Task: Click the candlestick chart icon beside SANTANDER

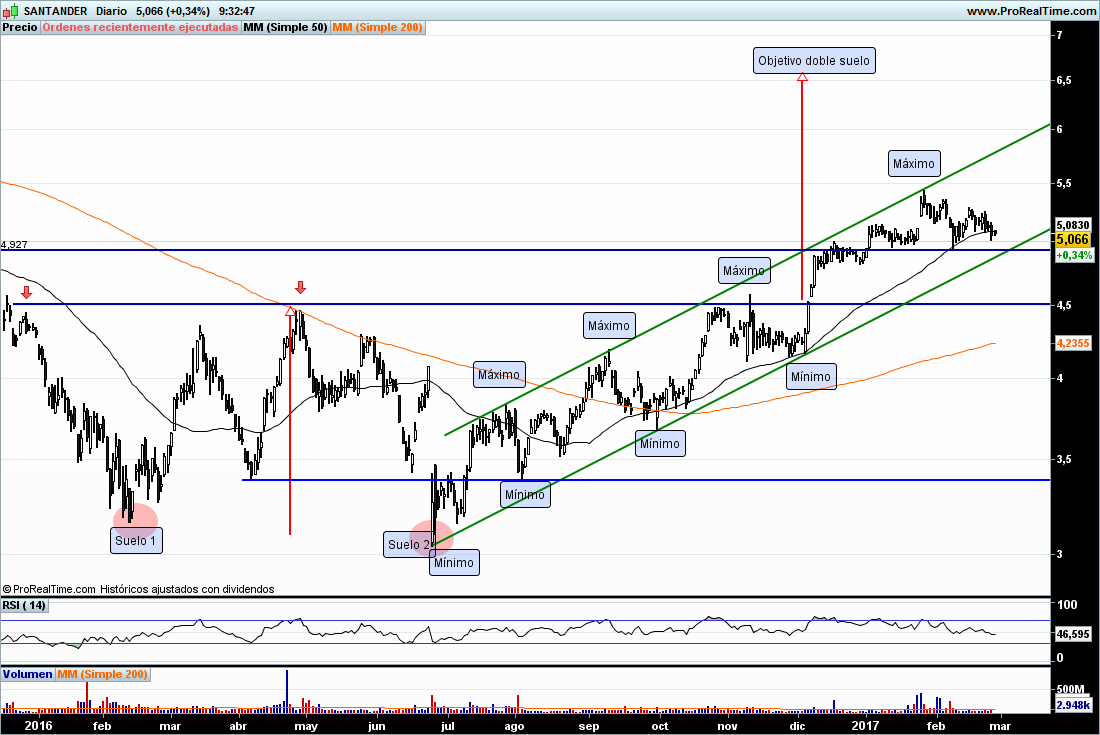Action: click(x=11, y=11)
